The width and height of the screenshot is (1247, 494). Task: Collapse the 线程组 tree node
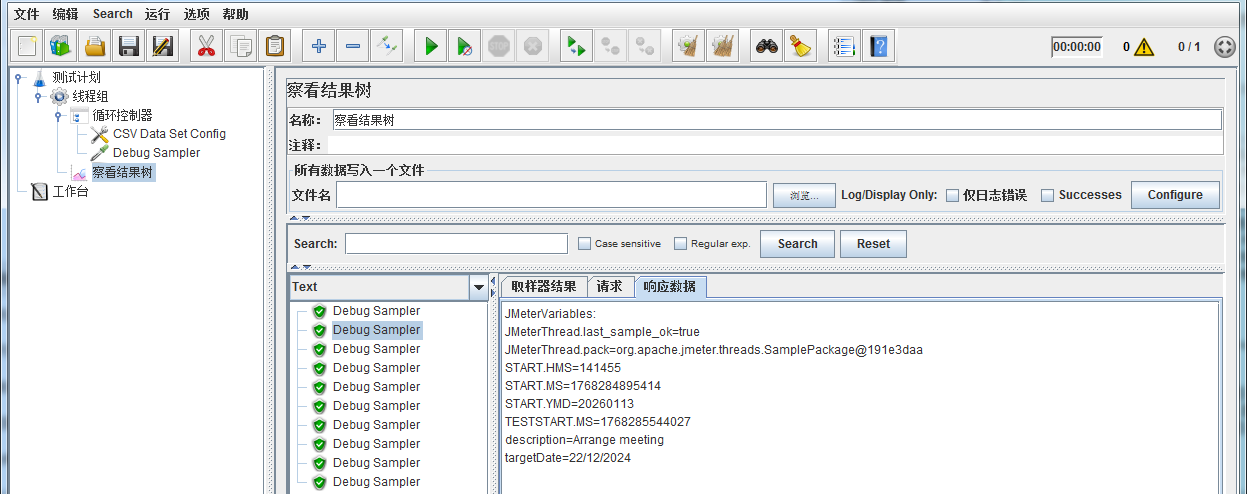point(38,97)
